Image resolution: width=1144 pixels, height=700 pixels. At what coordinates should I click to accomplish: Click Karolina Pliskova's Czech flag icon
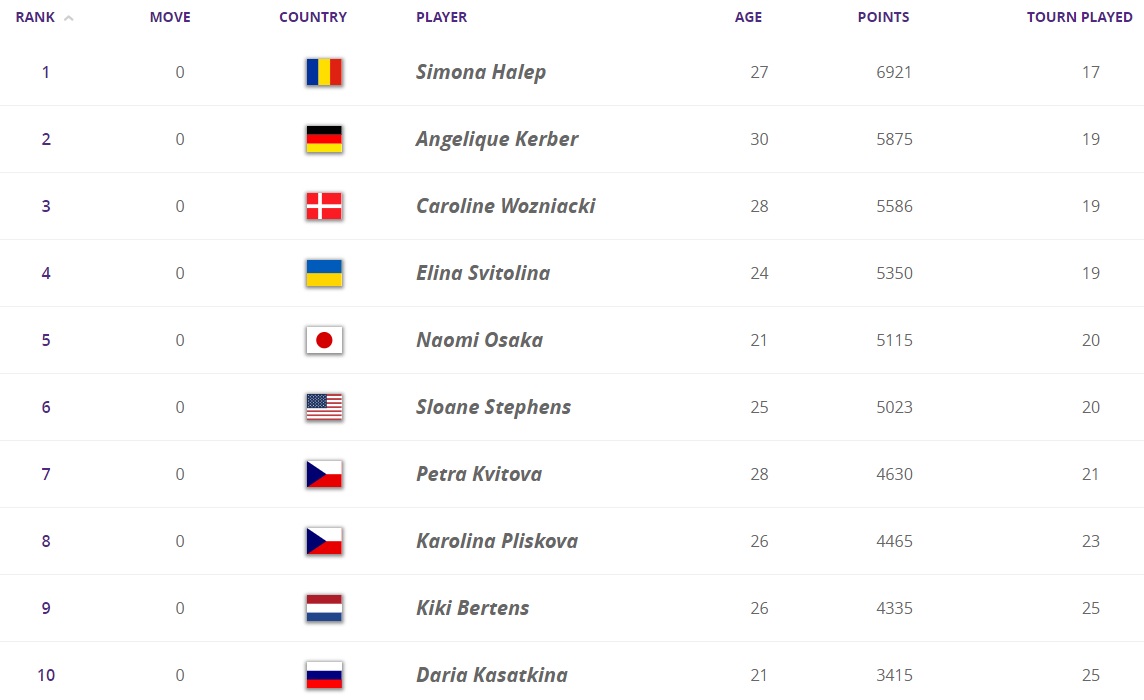click(324, 541)
